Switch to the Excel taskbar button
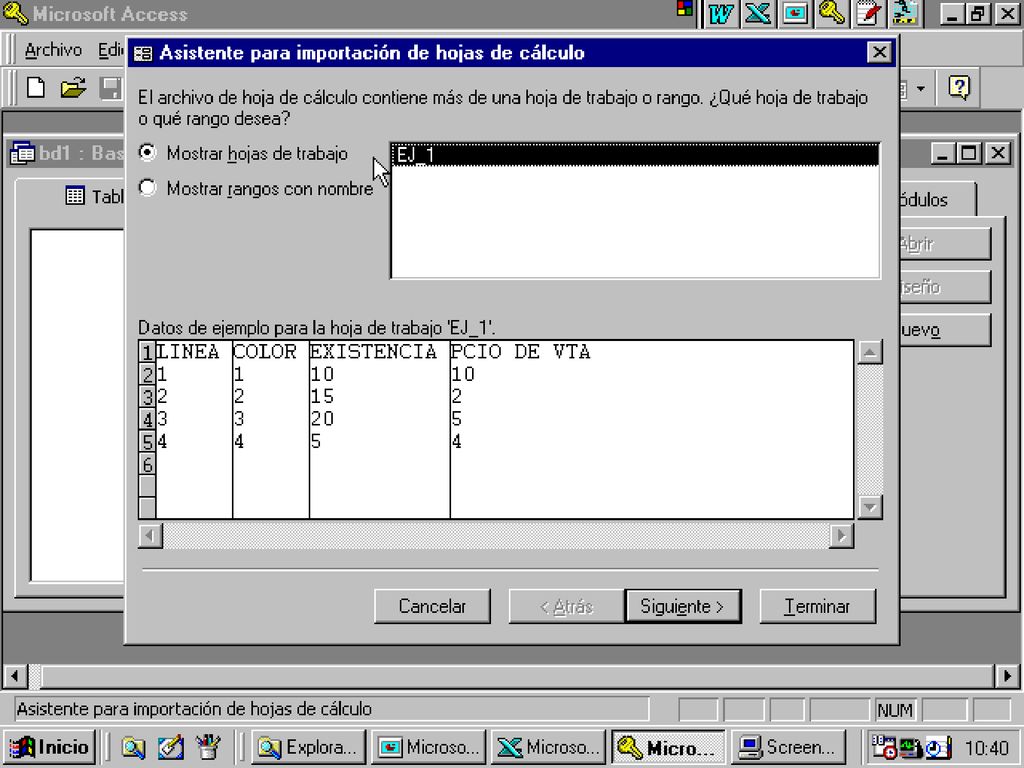Image resolution: width=1024 pixels, height=768 pixels. pos(549,747)
